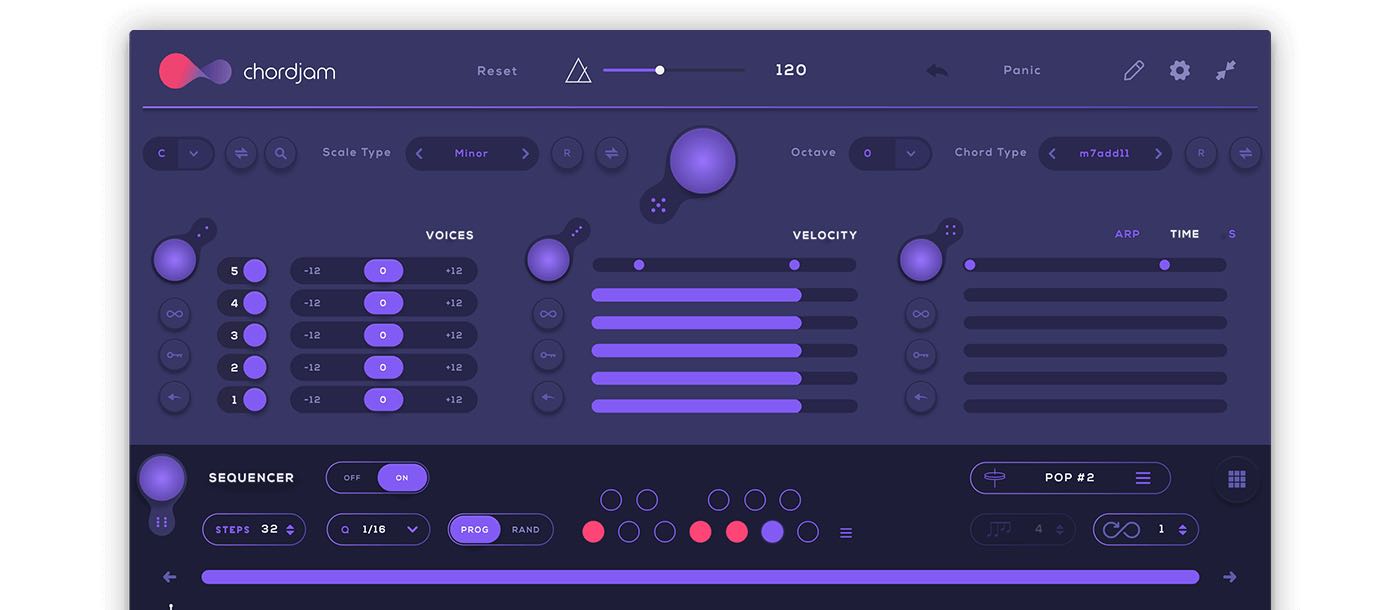Open the grid view icon at right
Viewport: 1400px width, 610px height.
pos(1237,480)
